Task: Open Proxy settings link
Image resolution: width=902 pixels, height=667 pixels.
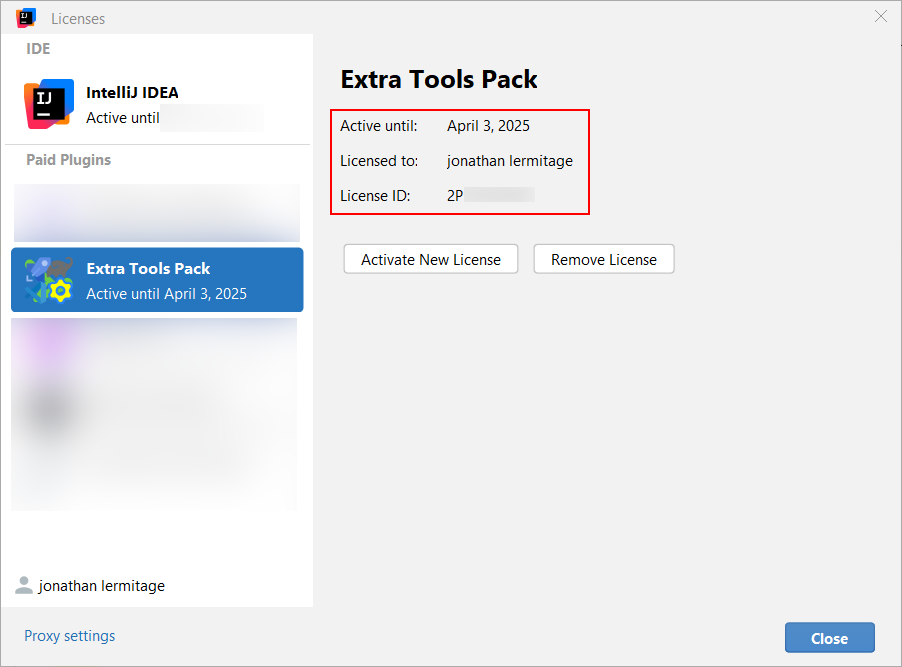Action: 70,636
